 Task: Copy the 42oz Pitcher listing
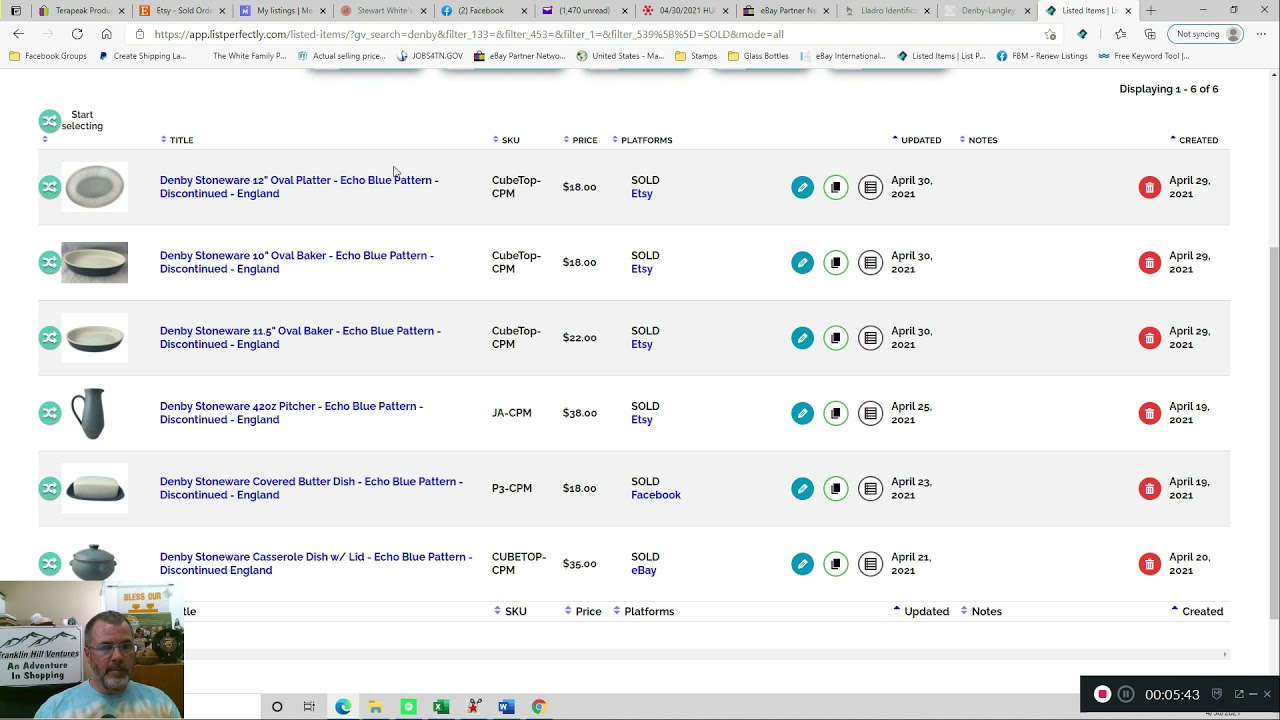[x=836, y=413]
